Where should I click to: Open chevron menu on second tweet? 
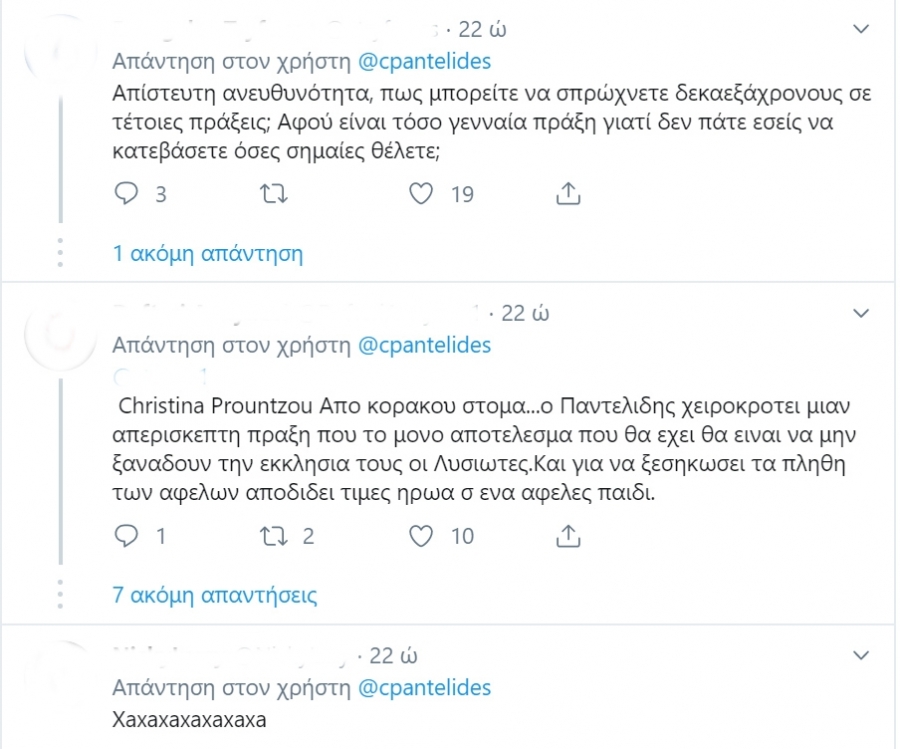[861, 313]
